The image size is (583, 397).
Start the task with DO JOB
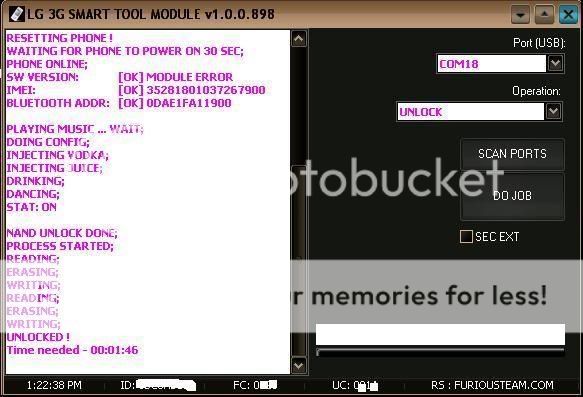click(512, 196)
